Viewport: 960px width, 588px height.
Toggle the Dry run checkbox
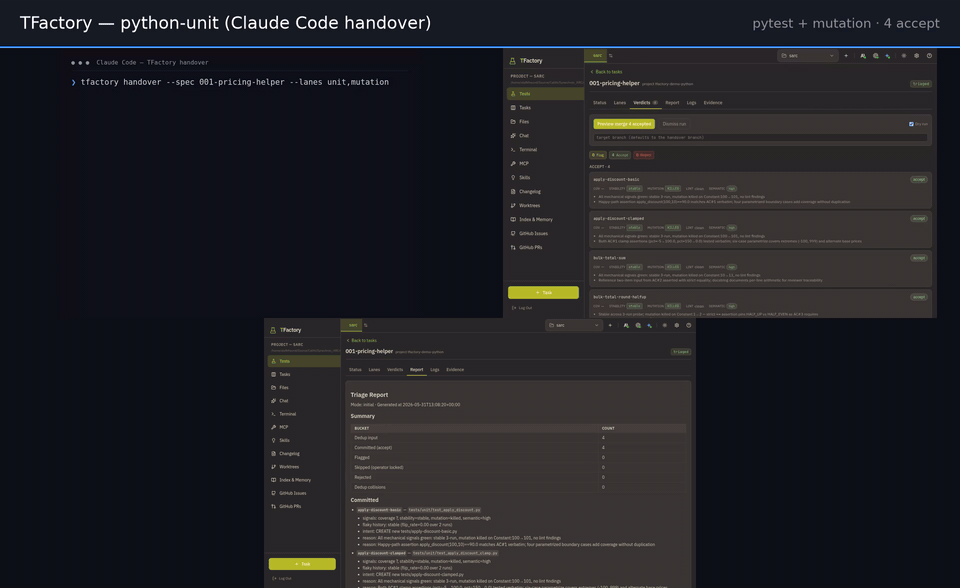pyautogui.click(x=911, y=124)
